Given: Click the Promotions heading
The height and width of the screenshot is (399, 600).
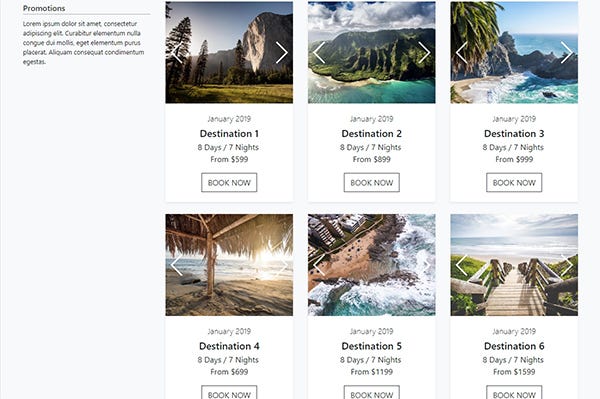Looking at the screenshot, I should click(44, 8).
